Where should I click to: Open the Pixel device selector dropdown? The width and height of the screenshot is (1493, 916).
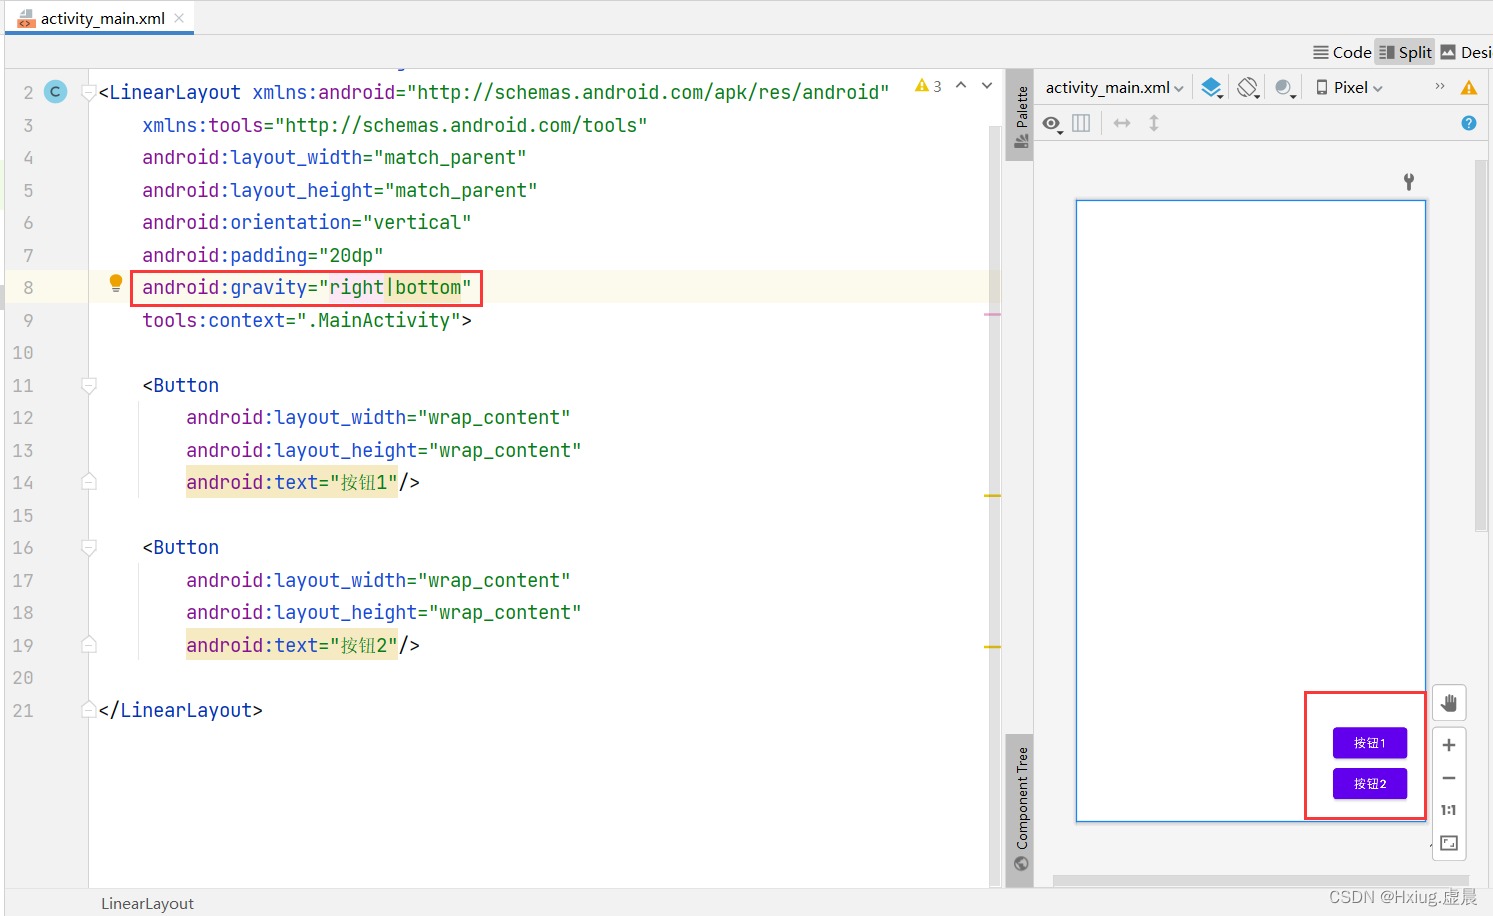[1349, 88]
